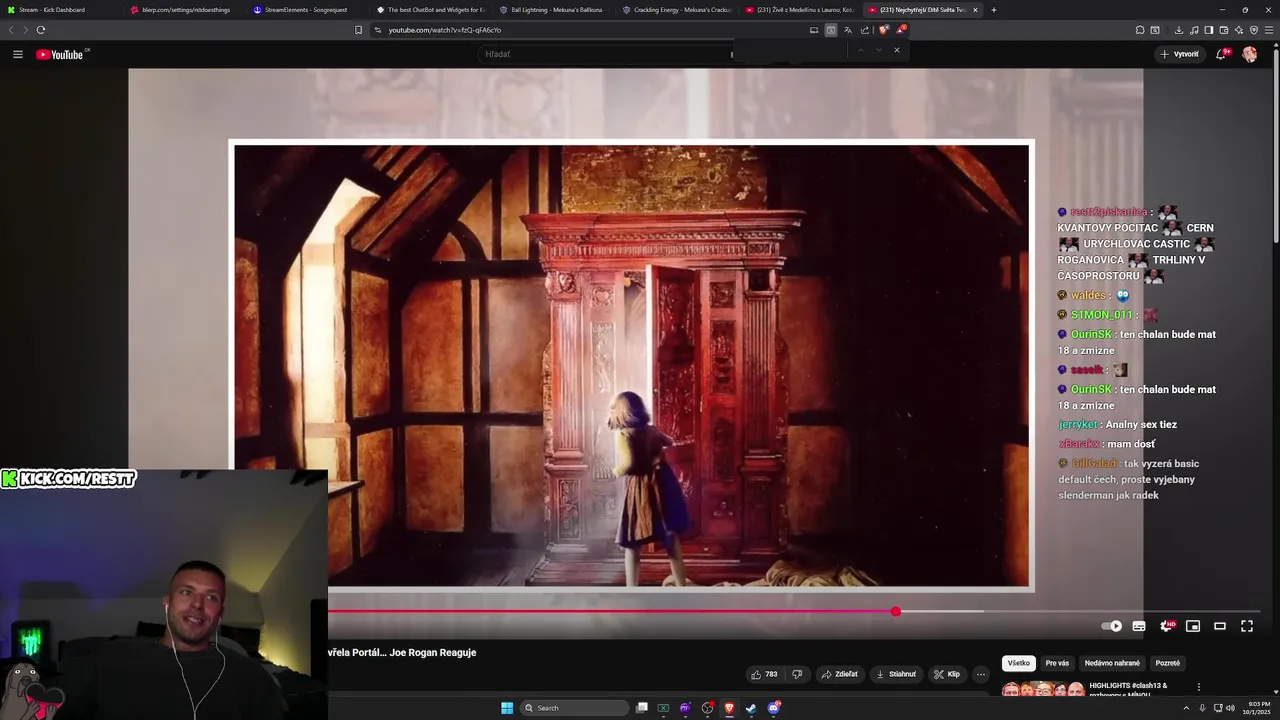
Task: Open the media control music note icon
Action: click(1194, 30)
